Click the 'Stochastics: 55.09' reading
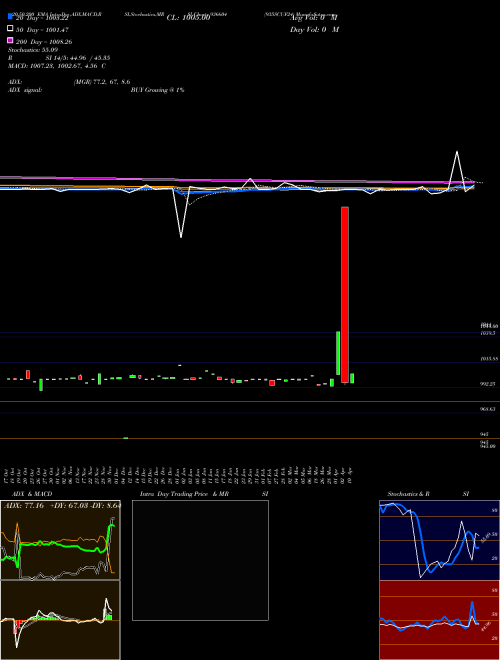This screenshot has height=660, width=500. [x=33, y=50]
